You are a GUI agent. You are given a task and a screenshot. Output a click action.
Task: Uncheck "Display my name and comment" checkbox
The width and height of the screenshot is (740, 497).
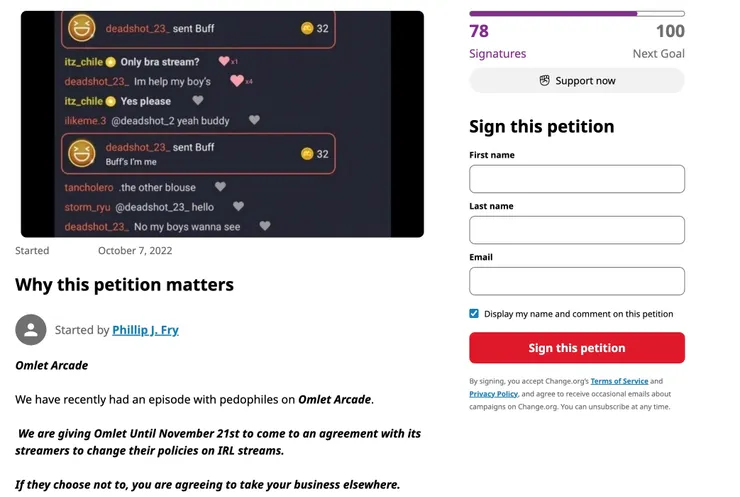pos(474,313)
